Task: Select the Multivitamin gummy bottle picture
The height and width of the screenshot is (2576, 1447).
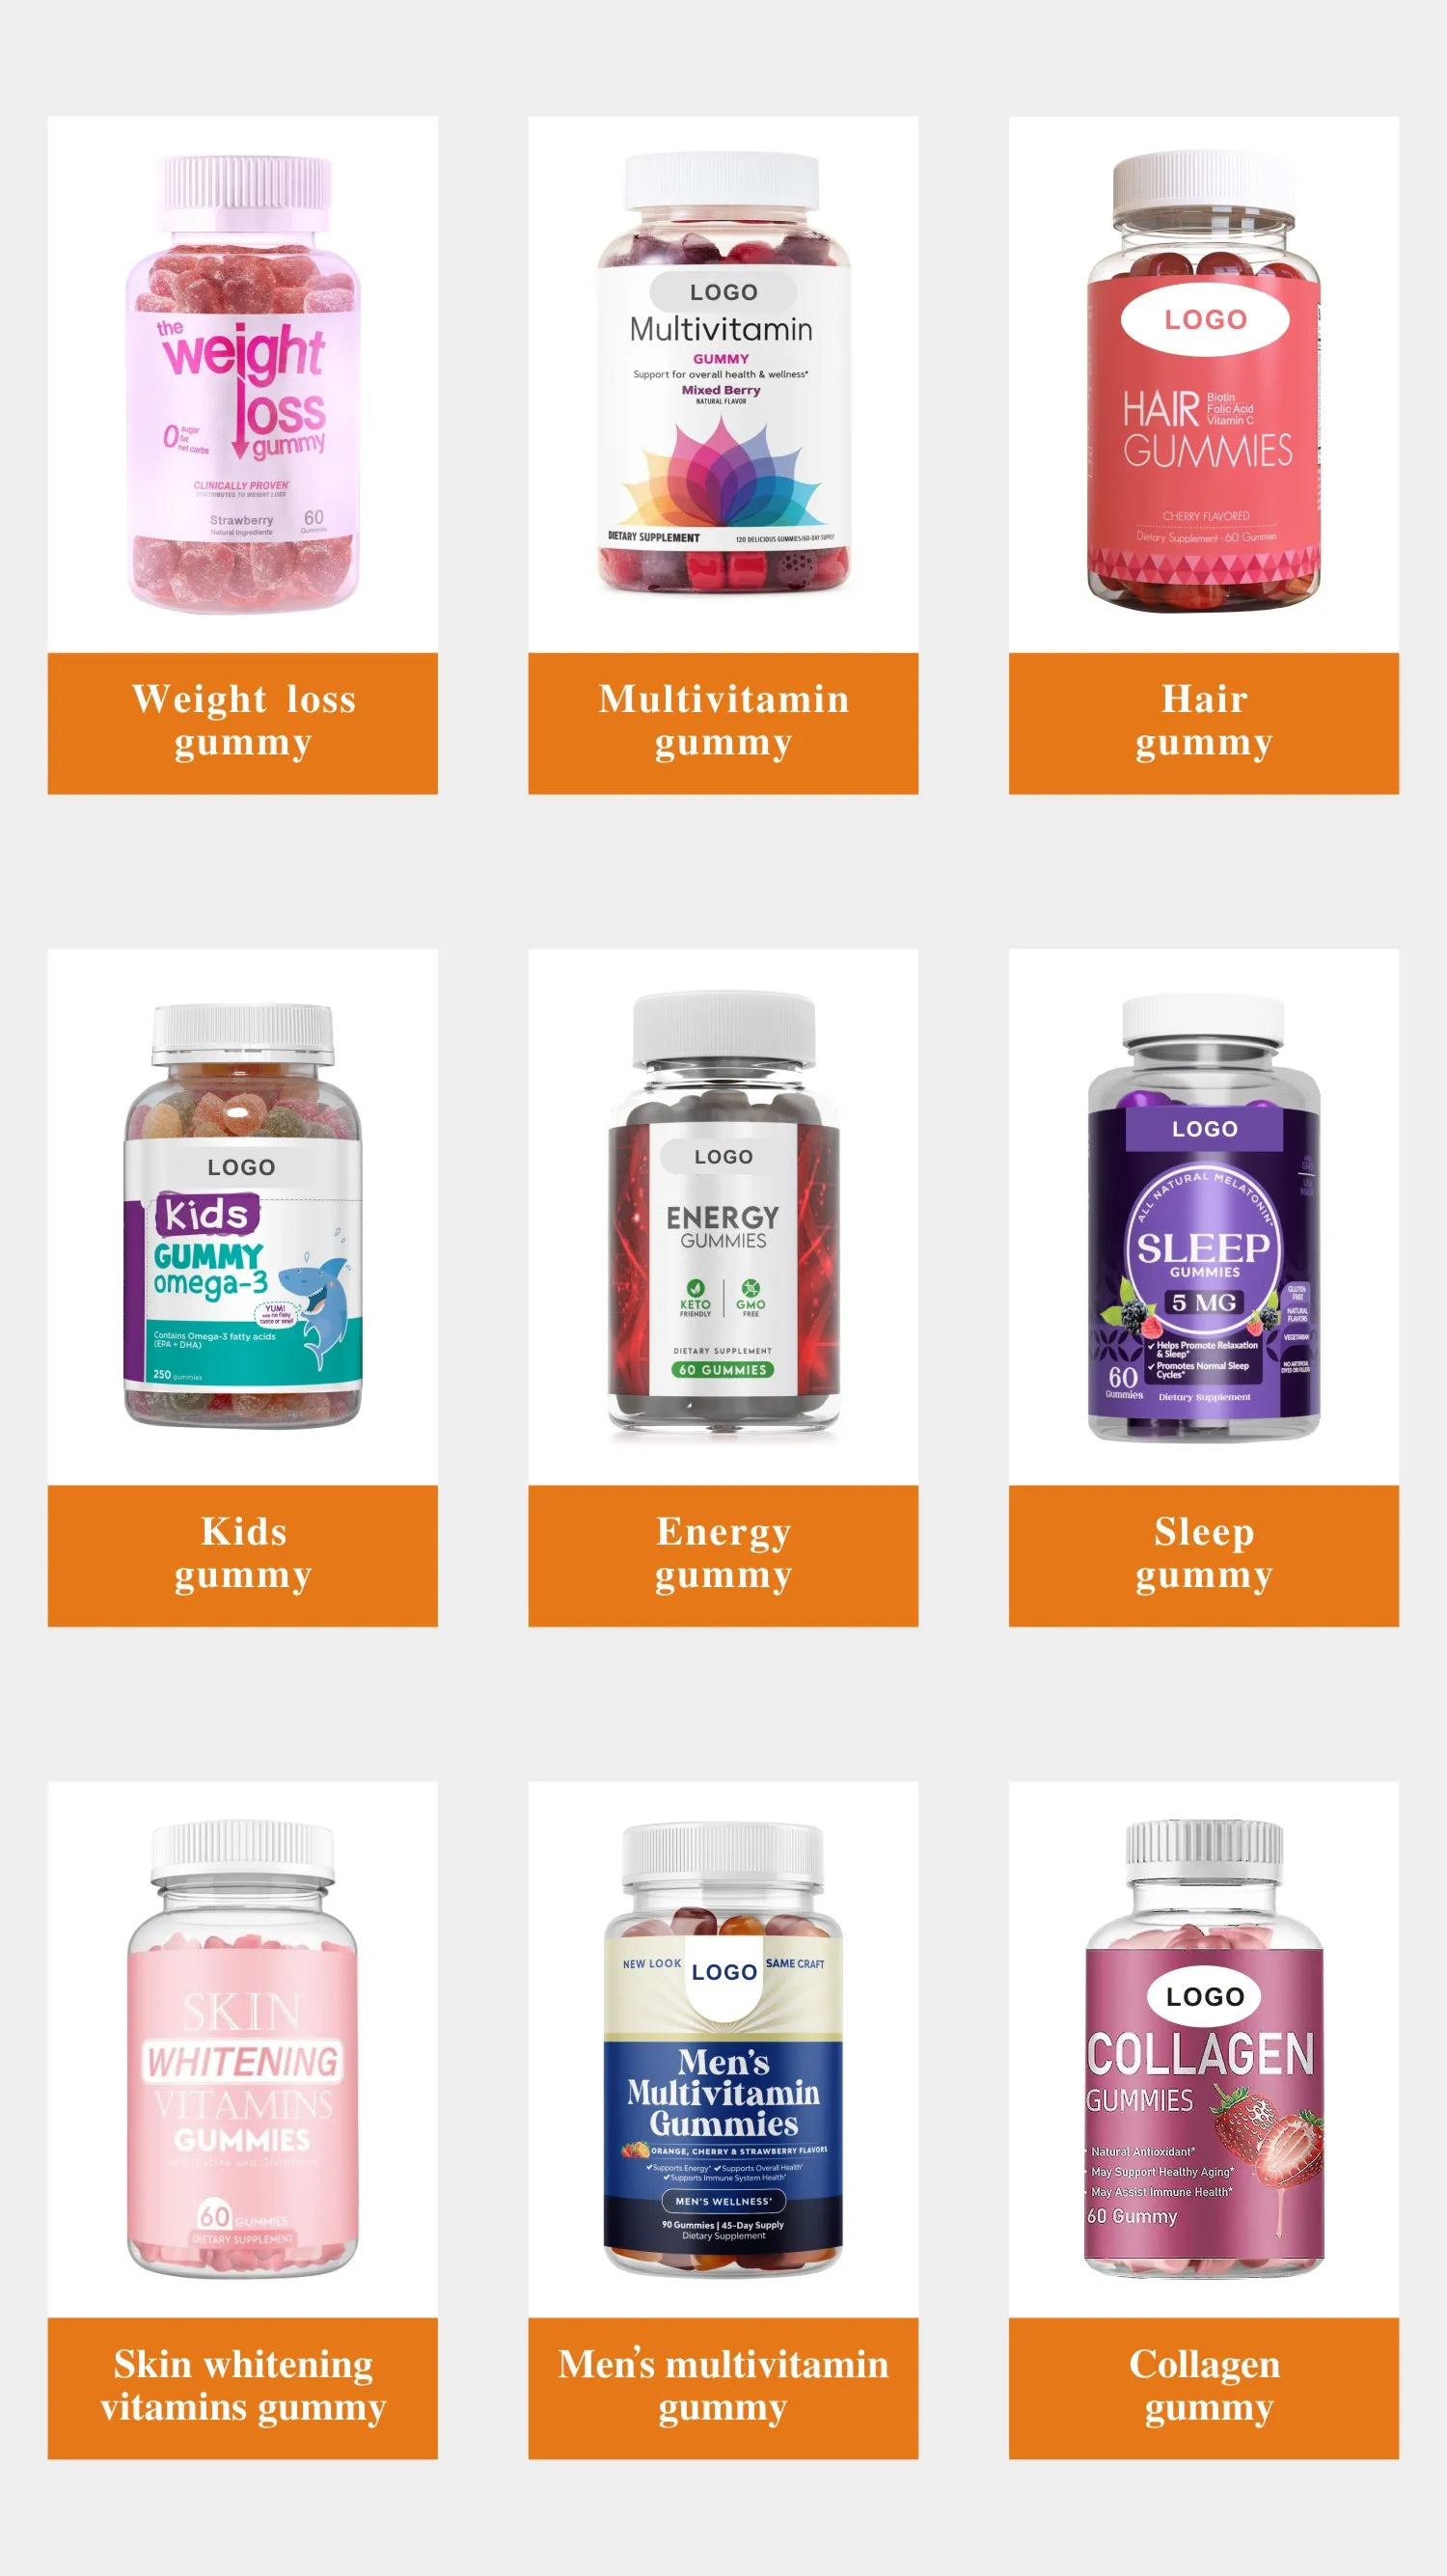Action: (x=723, y=374)
